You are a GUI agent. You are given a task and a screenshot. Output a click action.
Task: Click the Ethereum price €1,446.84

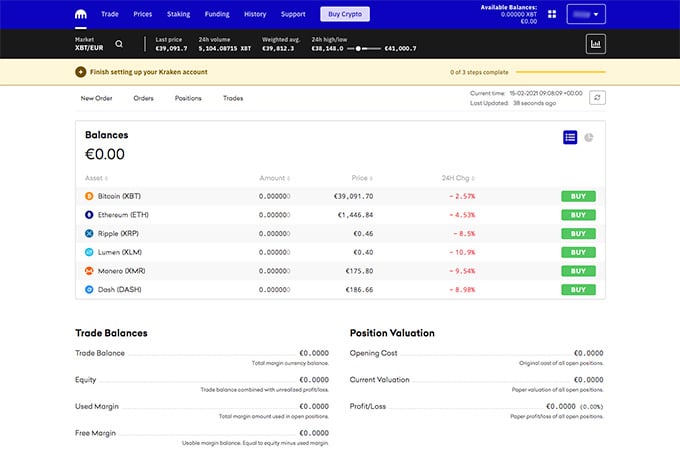[355, 215]
